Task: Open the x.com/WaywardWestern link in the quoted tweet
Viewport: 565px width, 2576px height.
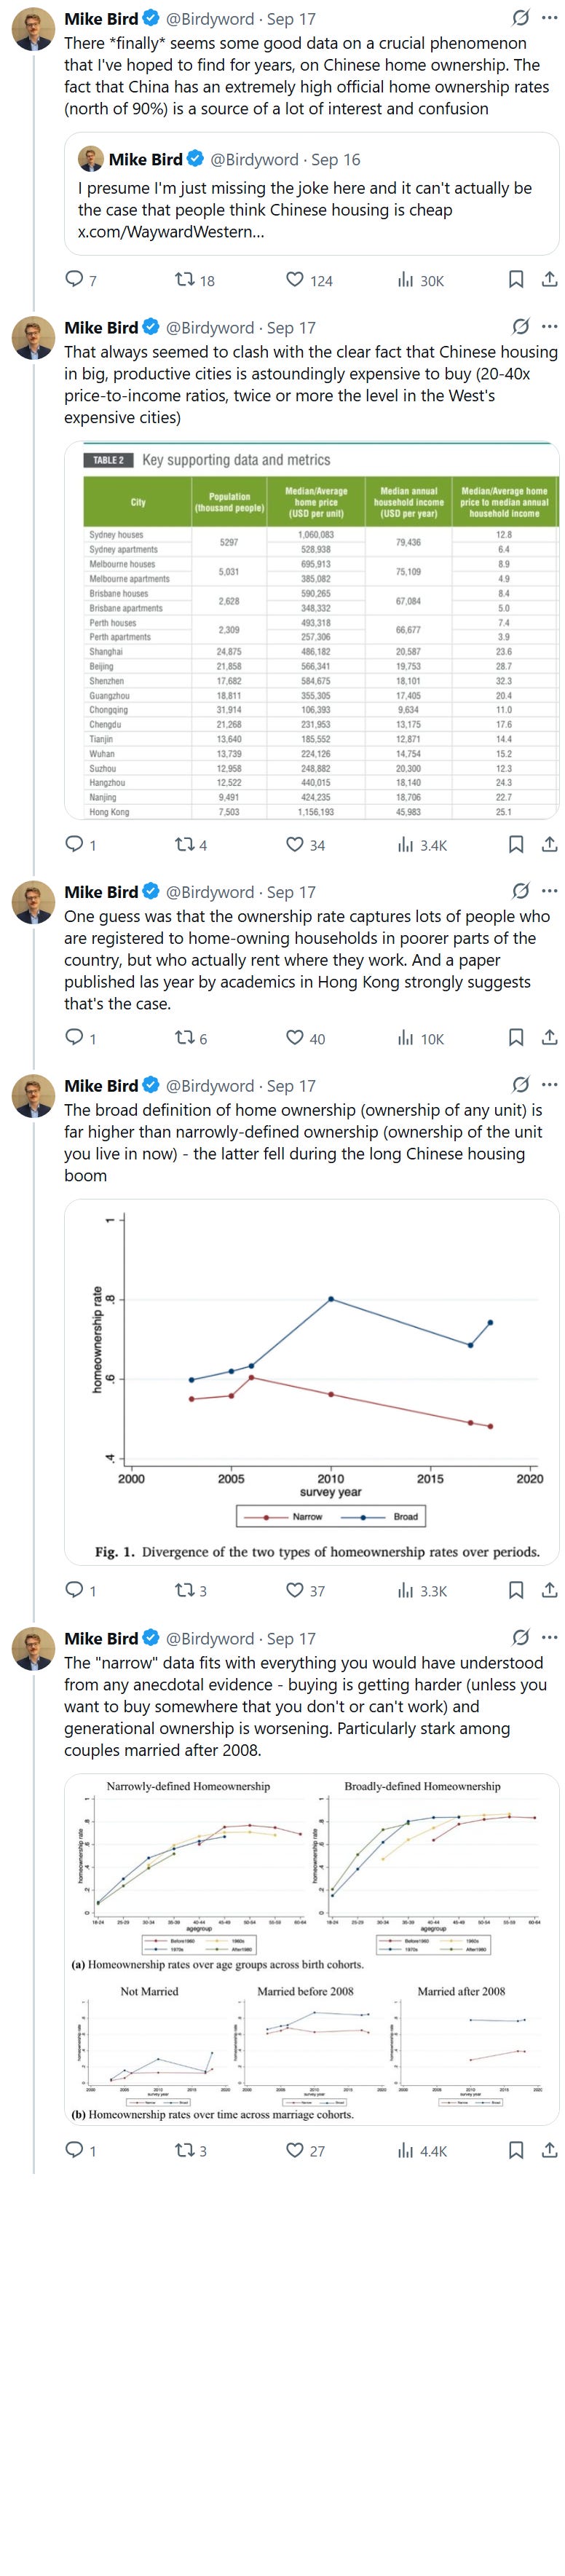Action: click(x=171, y=232)
